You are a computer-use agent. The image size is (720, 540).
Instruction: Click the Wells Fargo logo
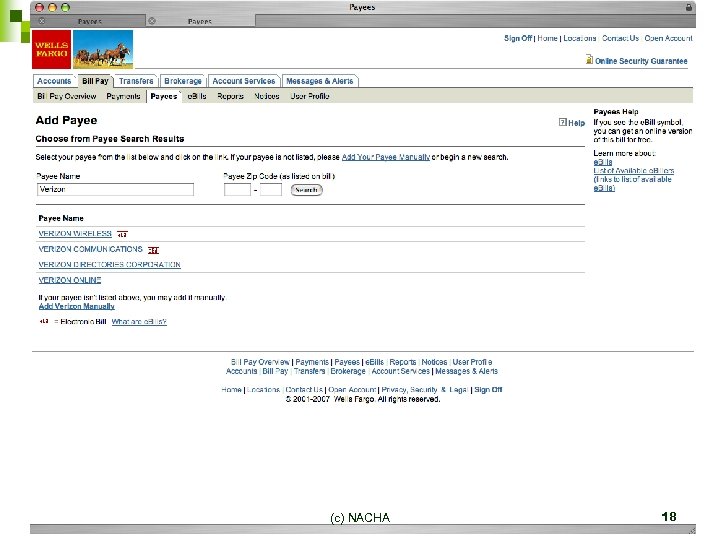coord(51,50)
